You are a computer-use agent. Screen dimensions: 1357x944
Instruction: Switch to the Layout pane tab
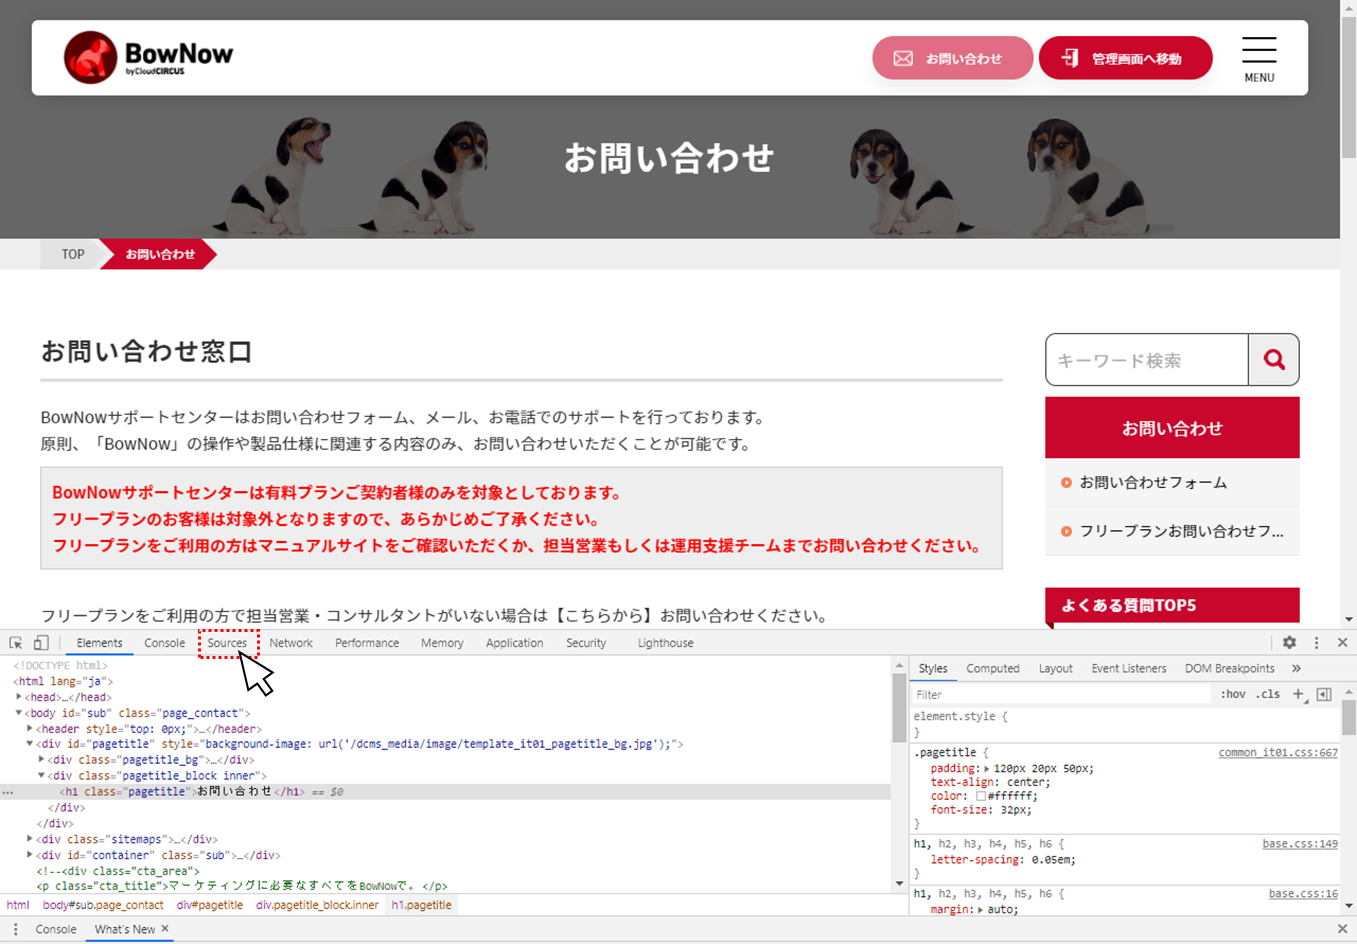pyautogui.click(x=1055, y=668)
